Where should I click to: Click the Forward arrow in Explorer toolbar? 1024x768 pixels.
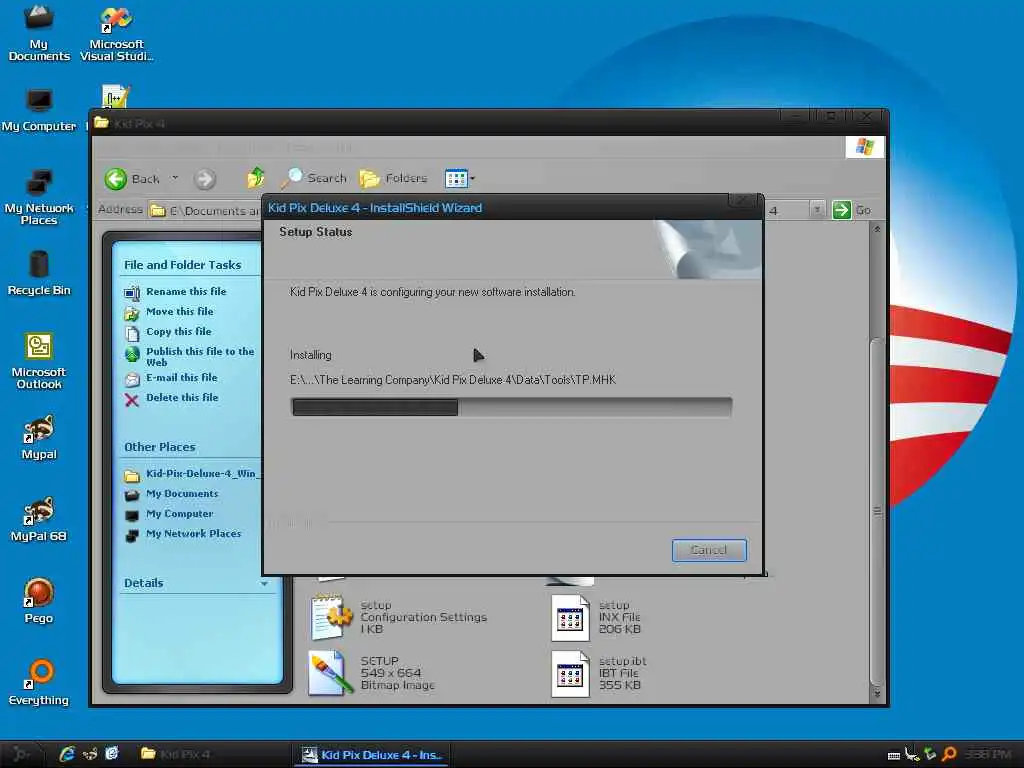[204, 179]
